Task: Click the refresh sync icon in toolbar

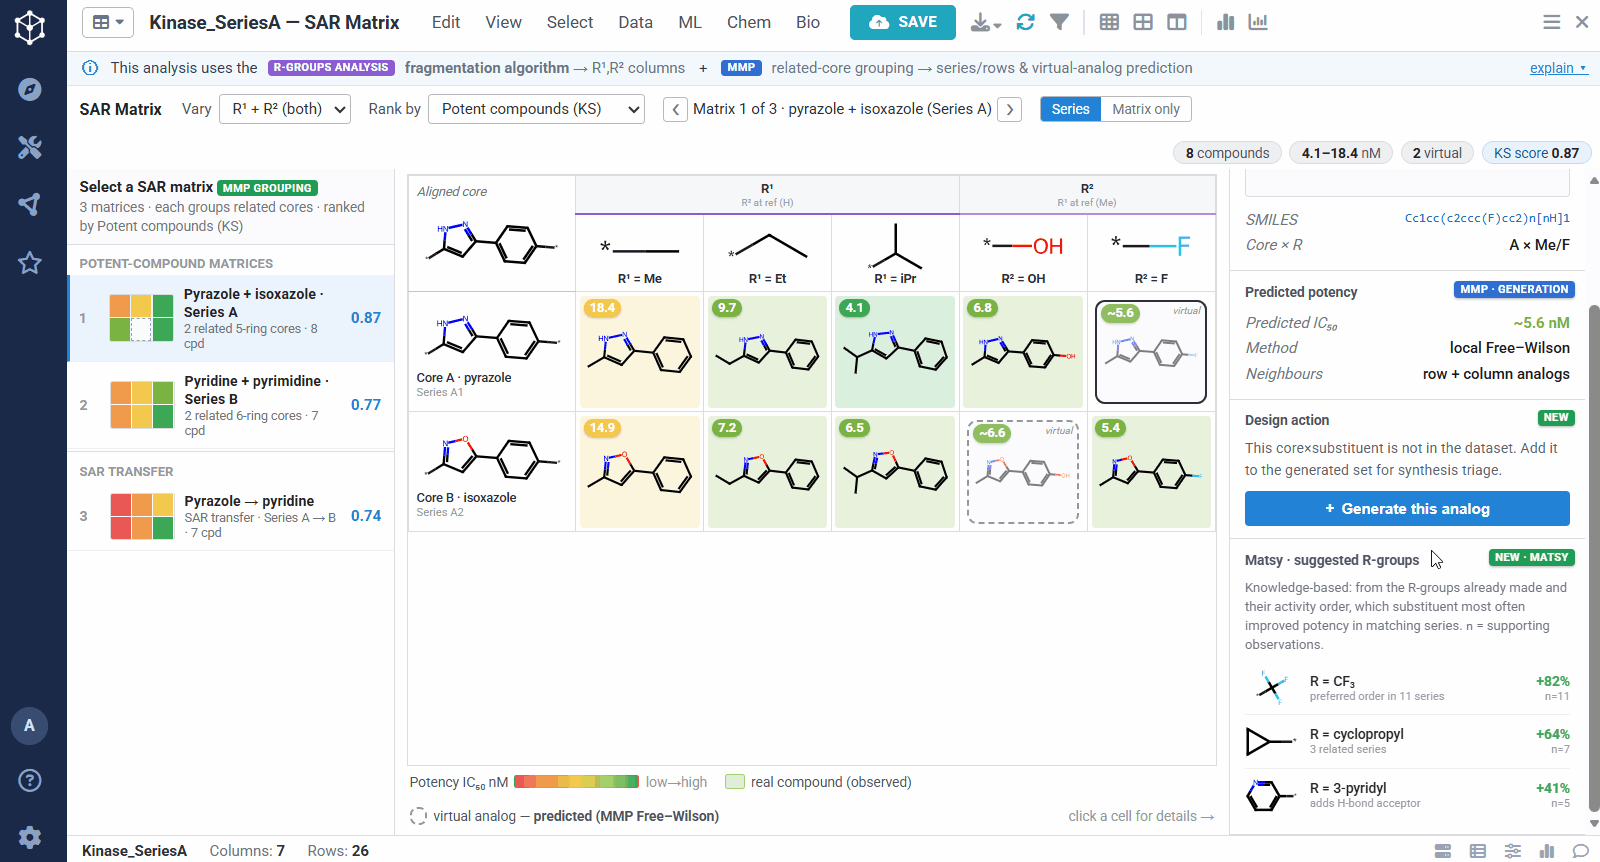Action: click(x=1025, y=22)
